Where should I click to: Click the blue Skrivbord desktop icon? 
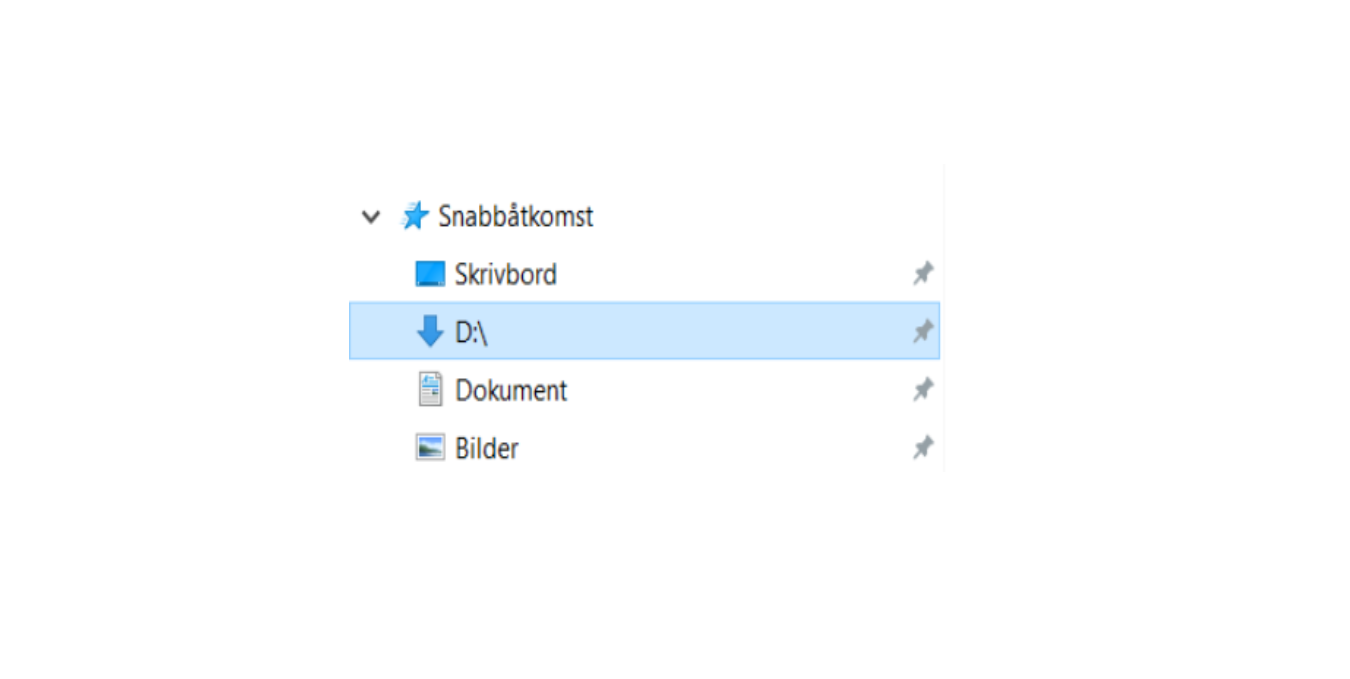(430, 274)
